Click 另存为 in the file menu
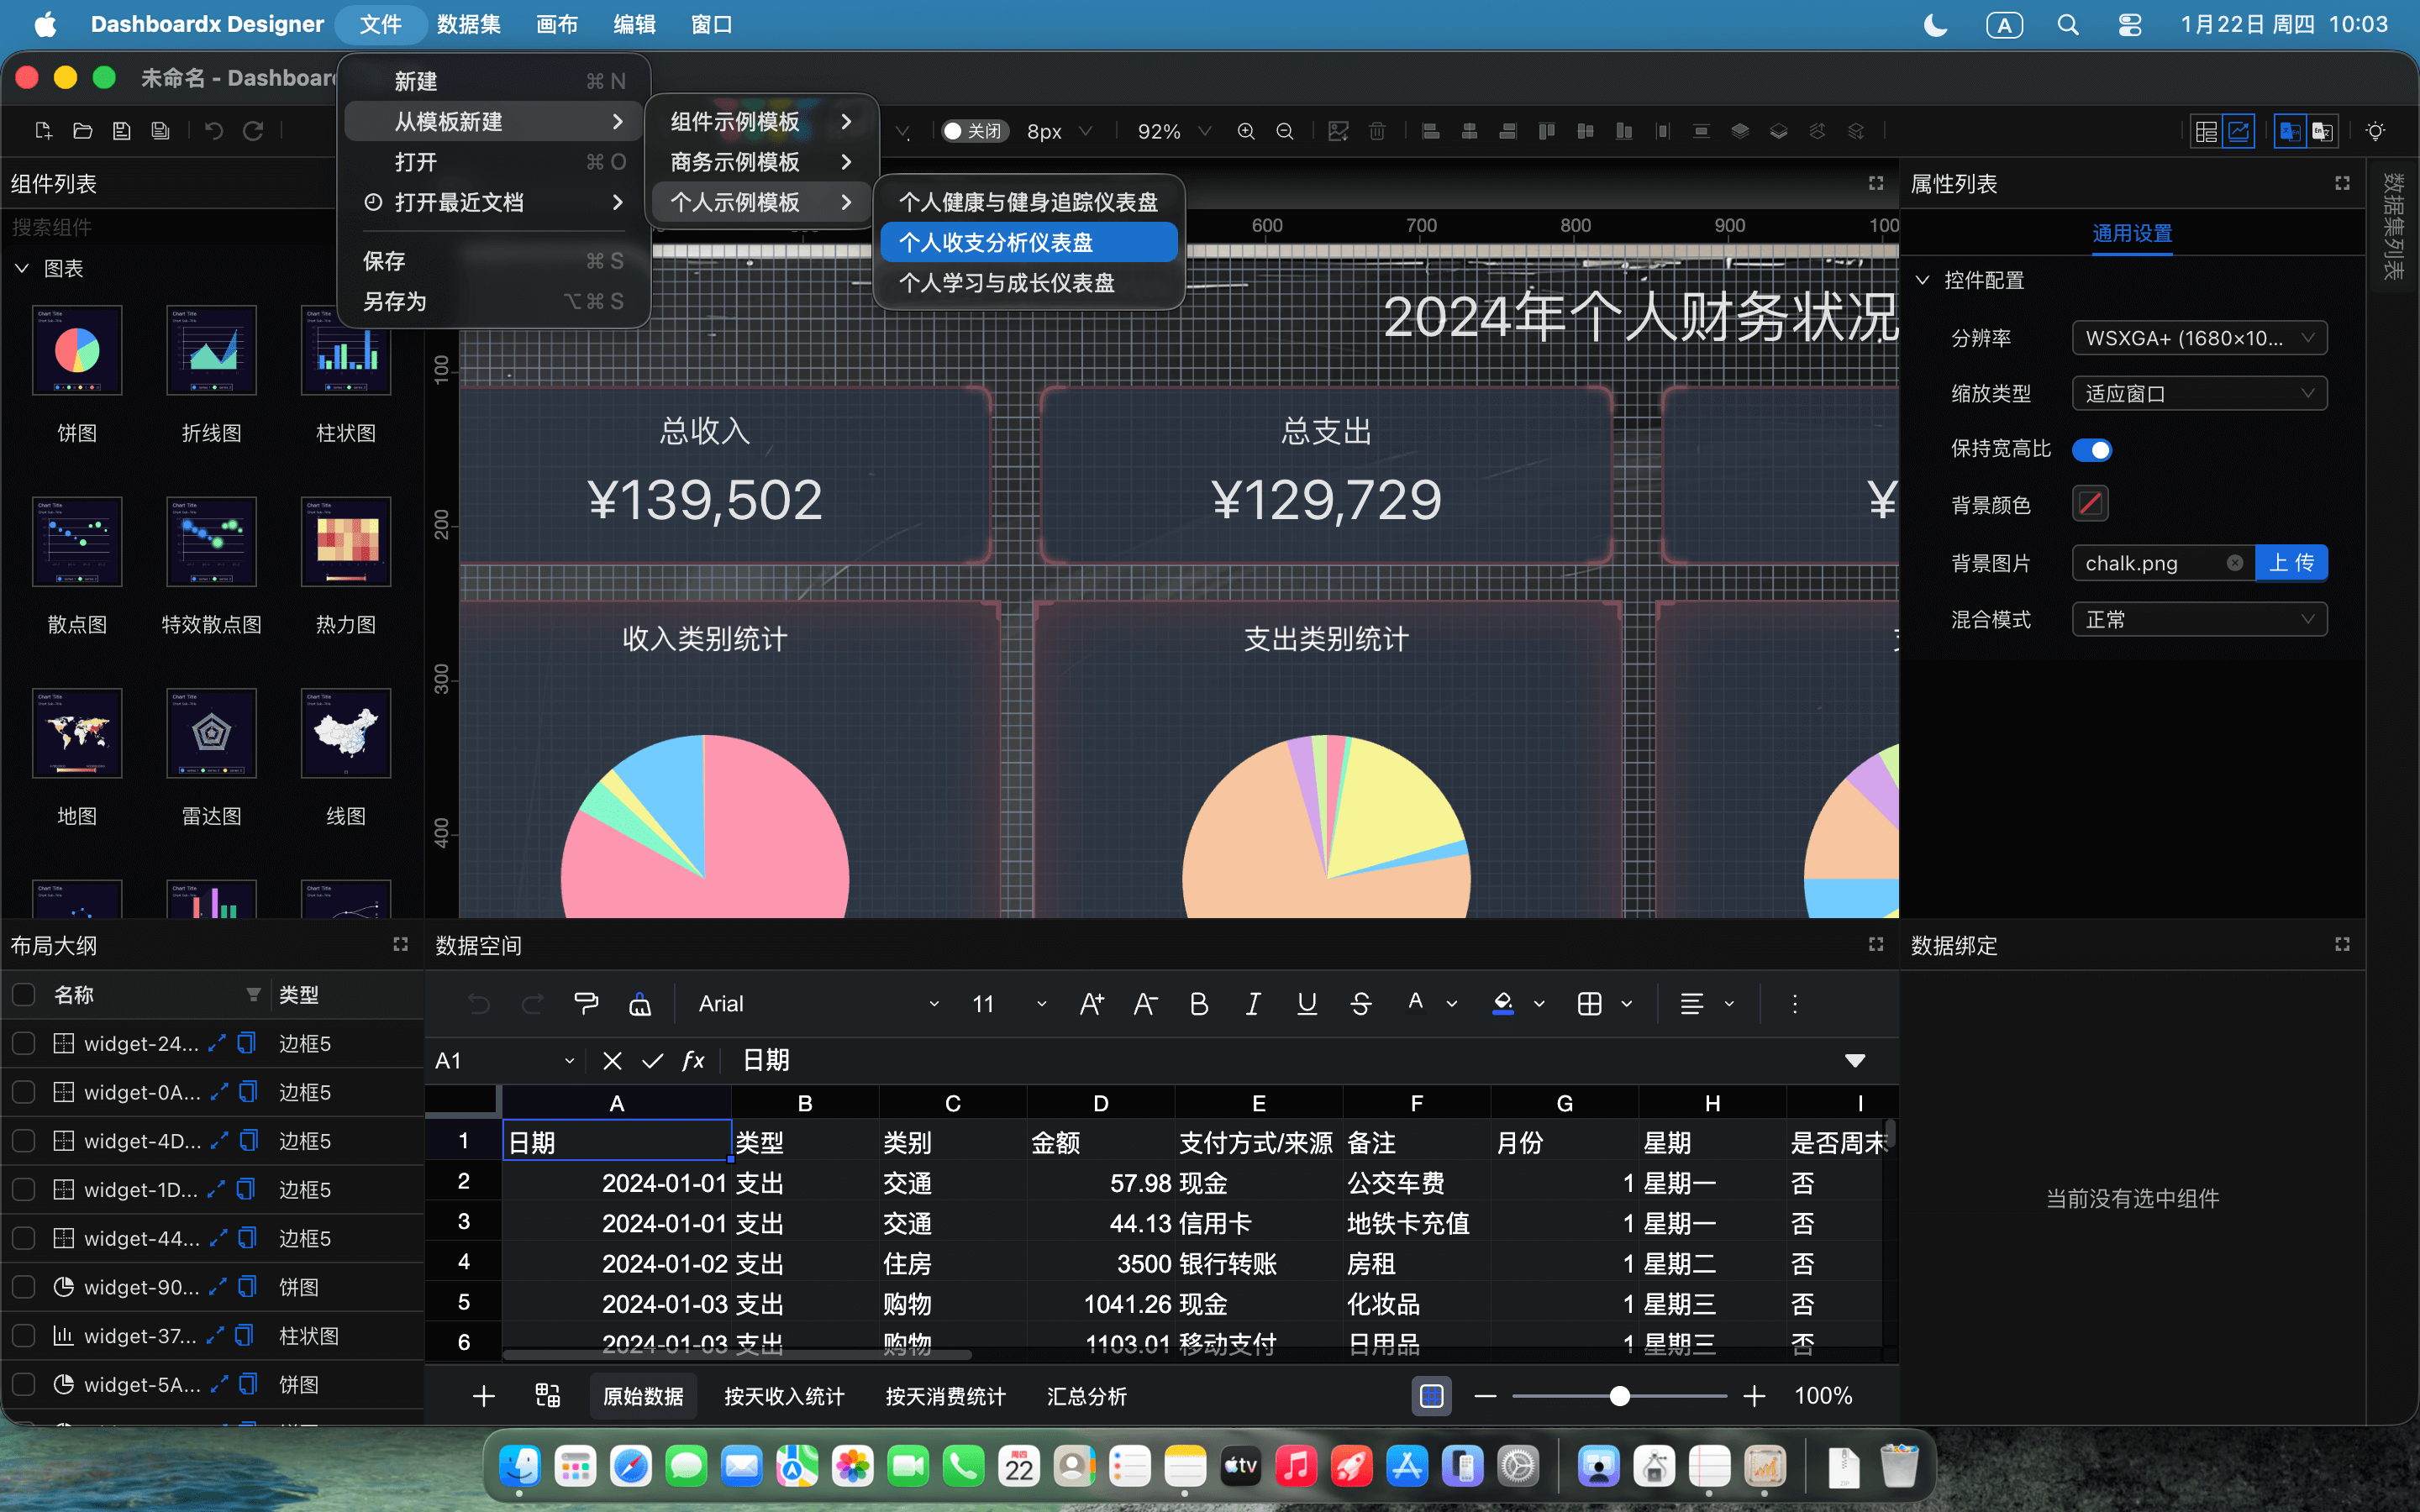 click(494, 301)
